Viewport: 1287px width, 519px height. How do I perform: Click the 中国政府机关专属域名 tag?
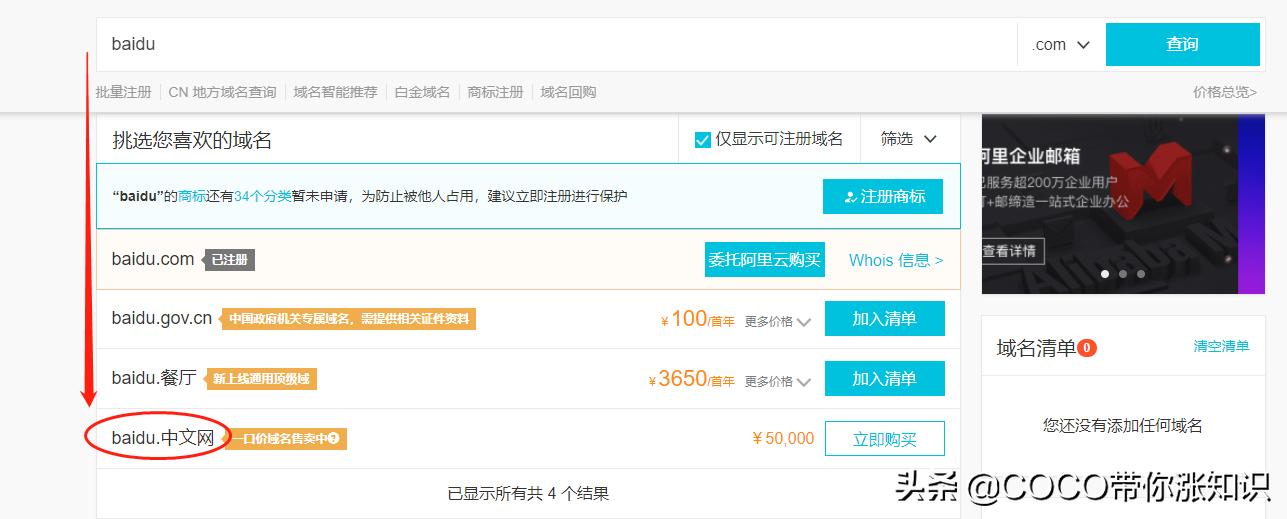(348, 319)
